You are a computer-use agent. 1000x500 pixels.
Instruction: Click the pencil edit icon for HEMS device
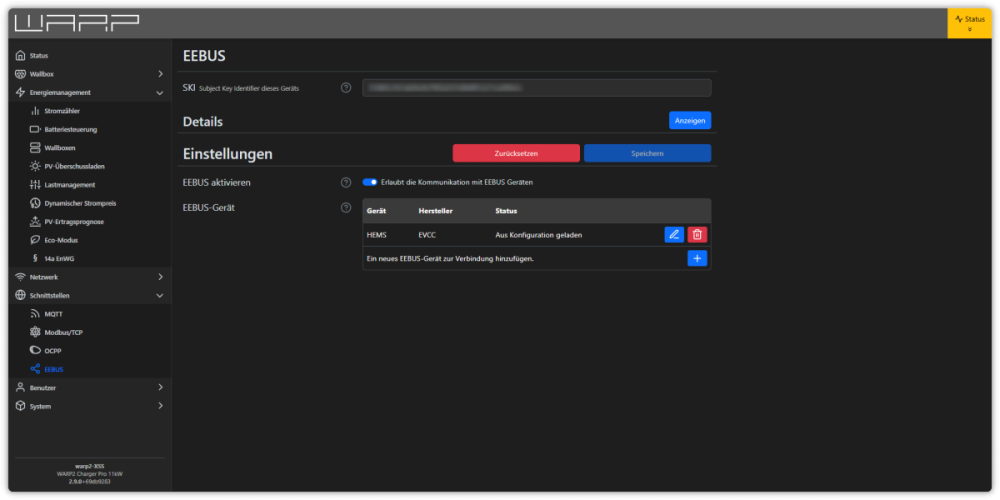coord(674,234)
